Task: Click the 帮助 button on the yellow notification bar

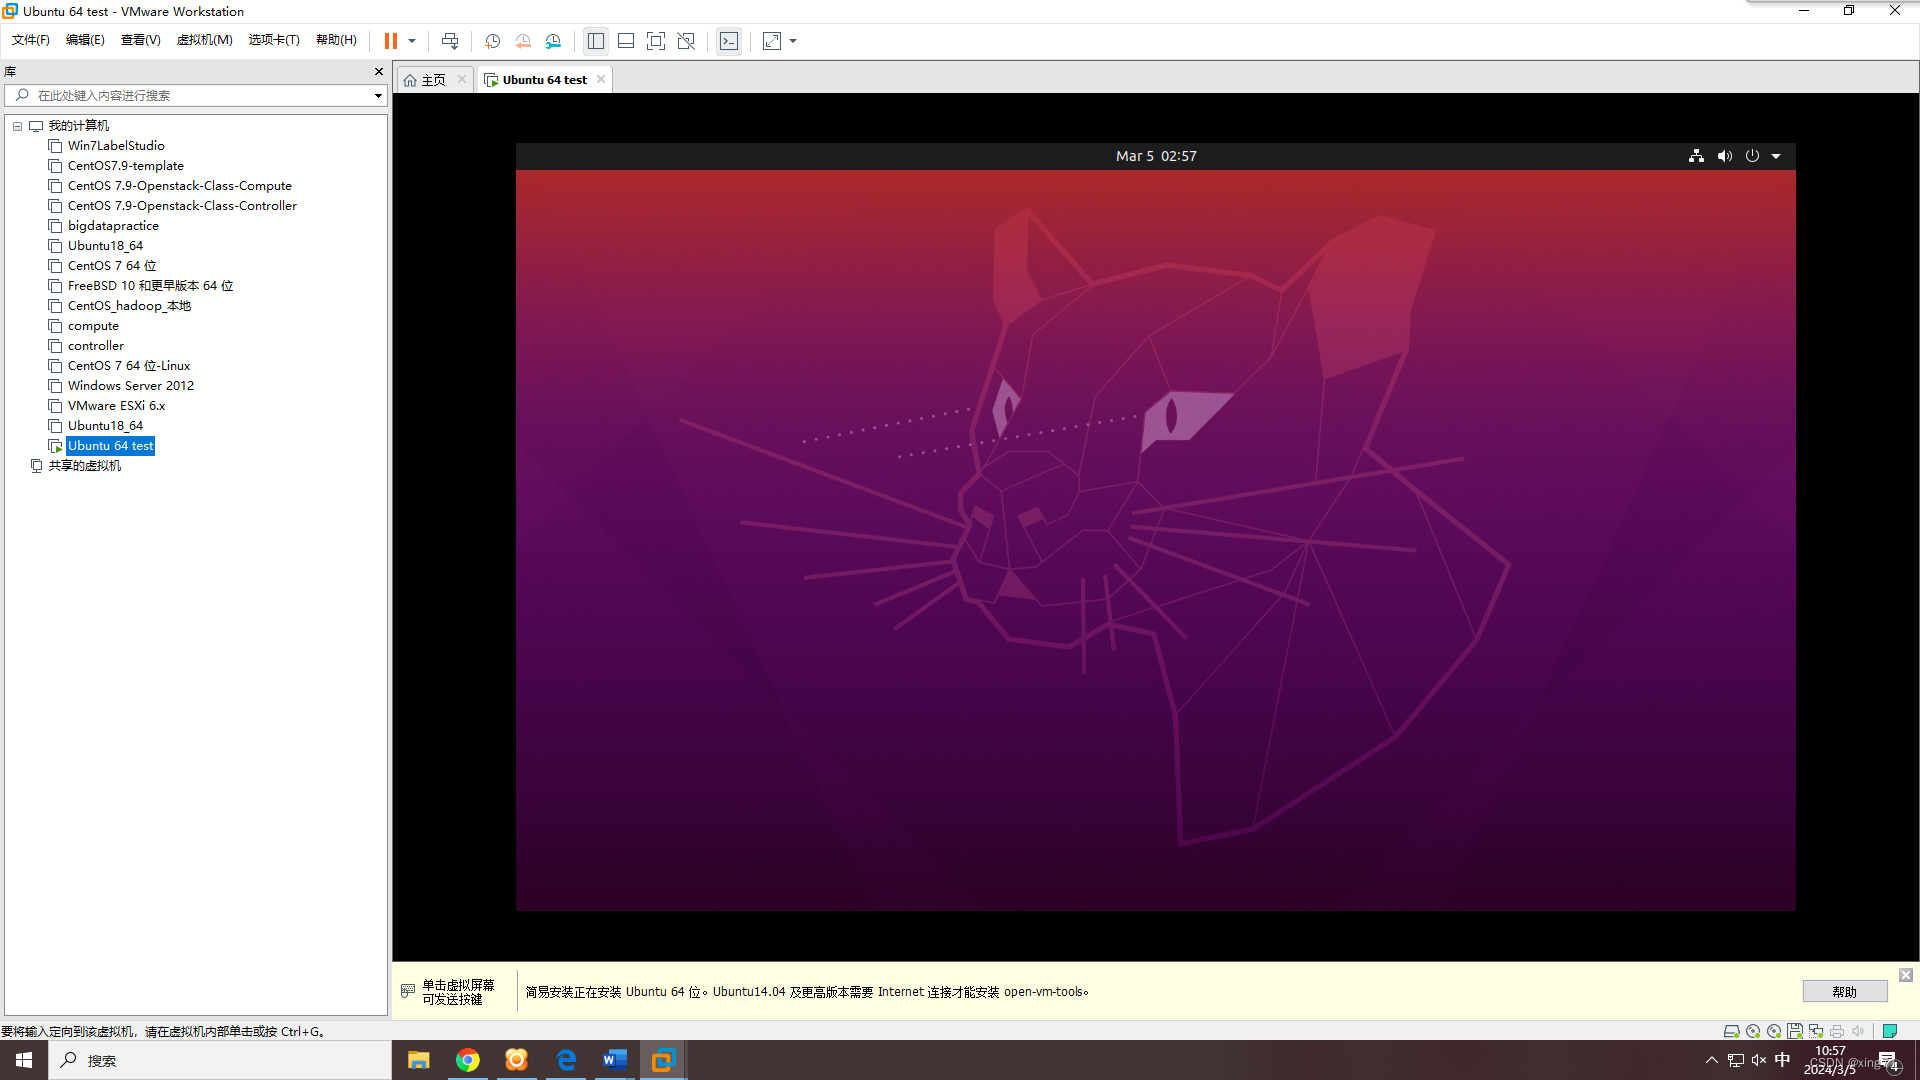Action: [1844, 991]
